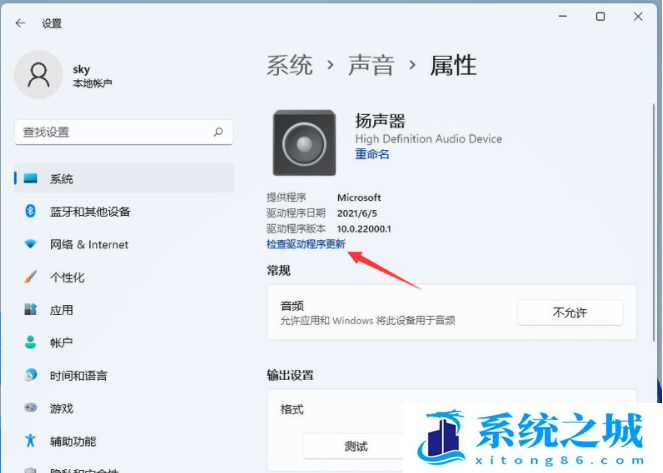Click the 辅助功能 accessibility icon

pyautogui.click(x=31, y=441)
